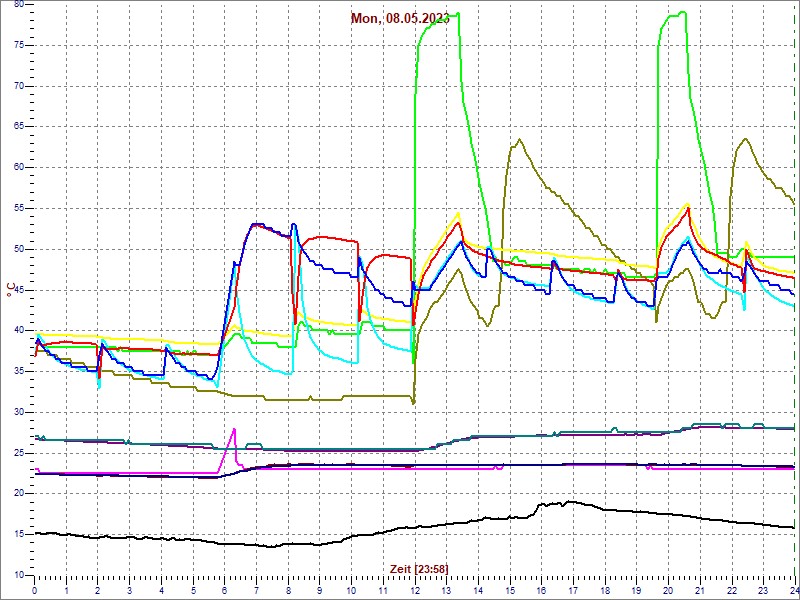
Task: Select the 55 mark on the temperature axis
Action: 18,209
